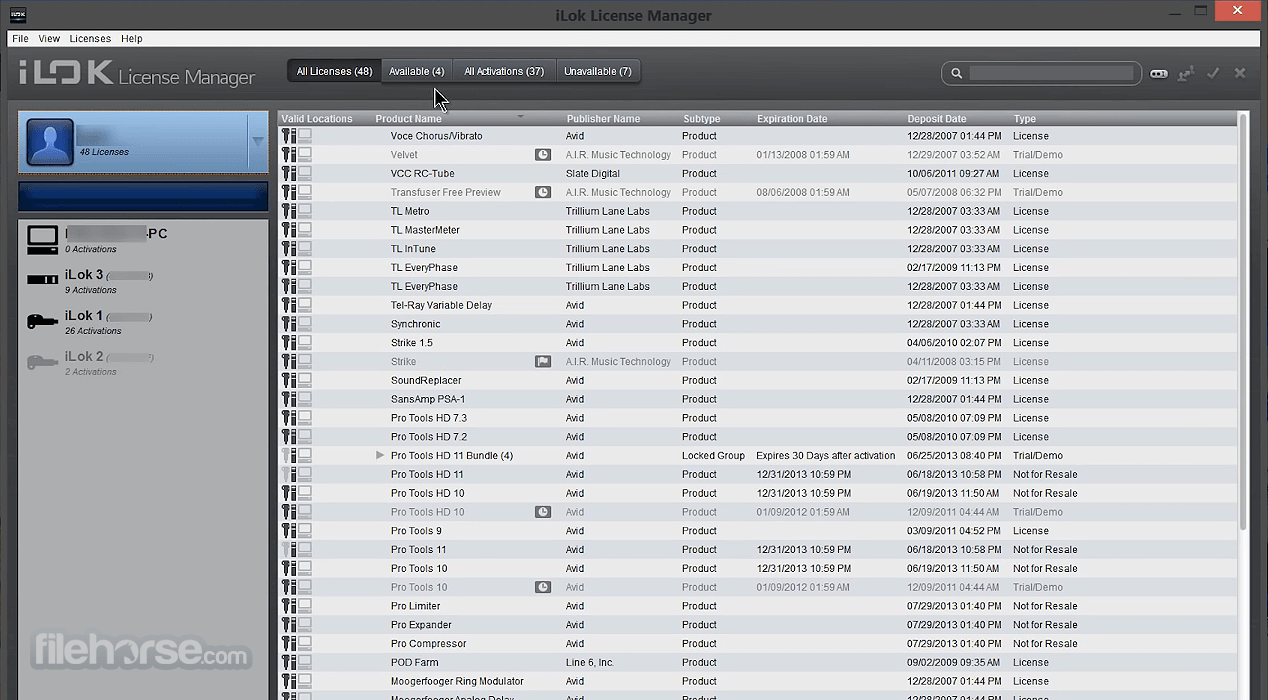Click the clock icon on Velvet row
Image resolution: width=1268 pixels, height=700 pixels.
coord(543,155)
